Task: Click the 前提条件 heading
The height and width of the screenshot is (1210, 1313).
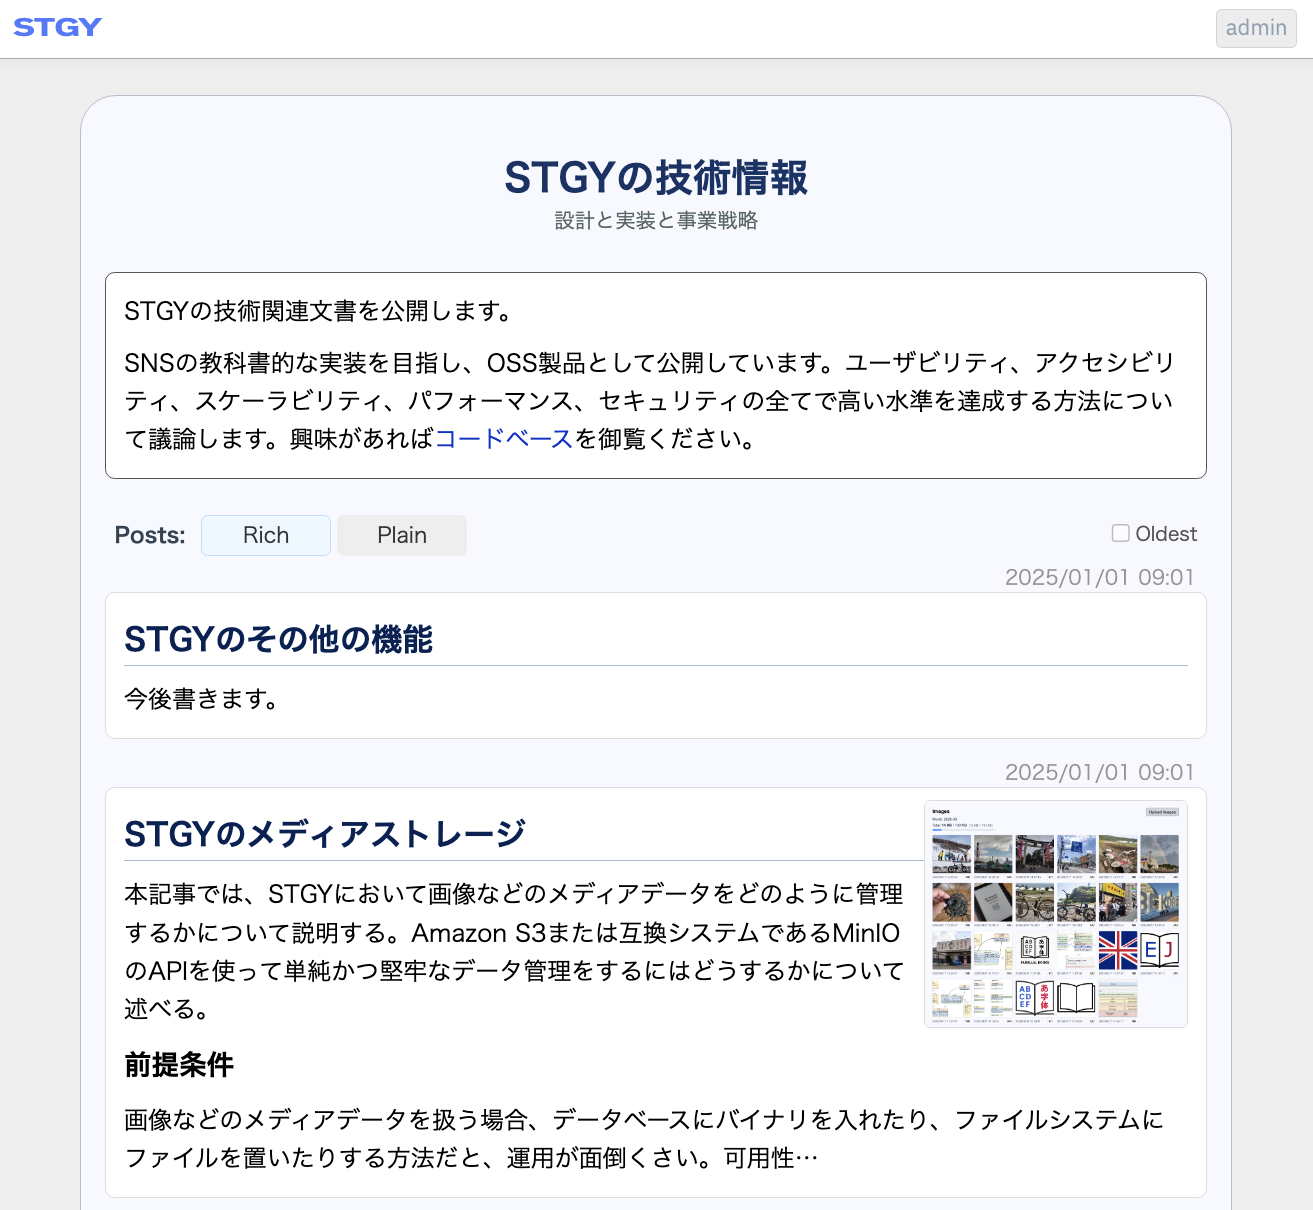Action: [179, 1065]
